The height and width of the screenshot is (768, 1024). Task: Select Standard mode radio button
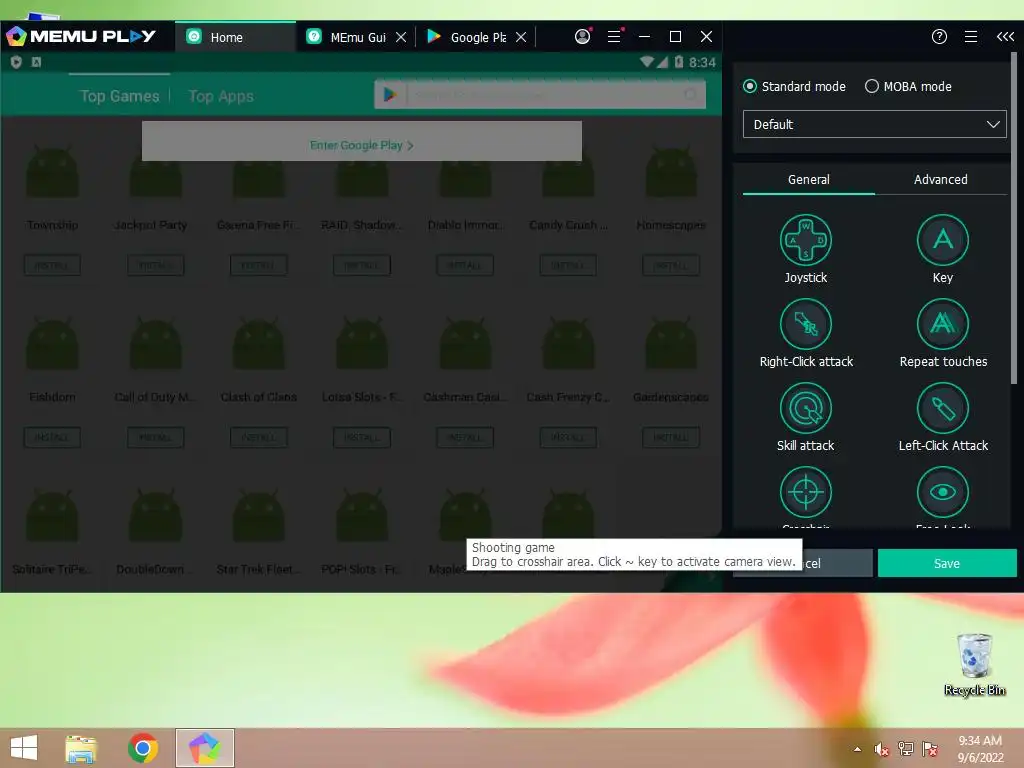750,86
